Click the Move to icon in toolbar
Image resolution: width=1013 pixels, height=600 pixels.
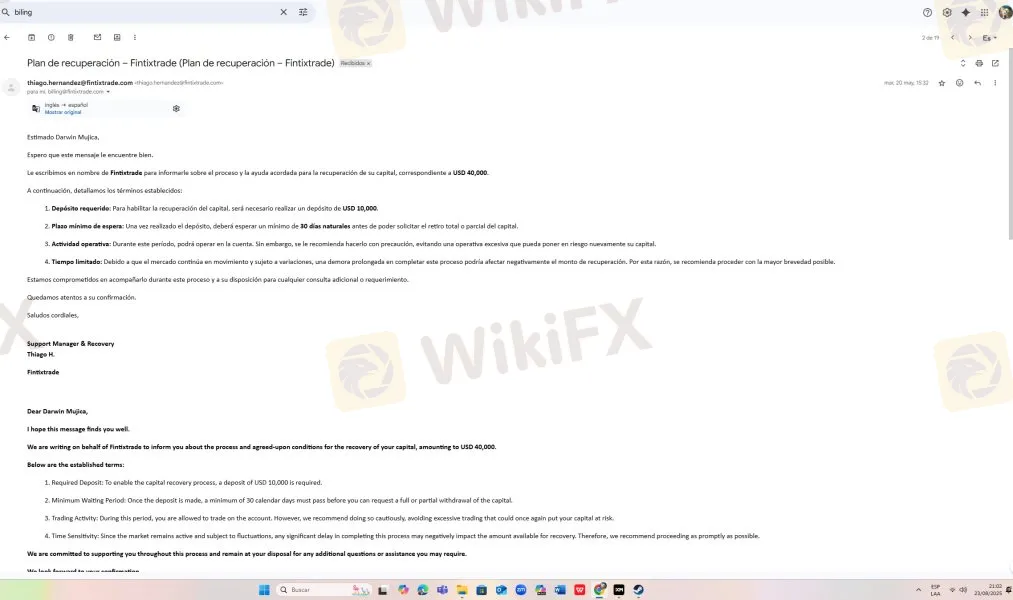pyautogui.click(x=117, y=37)
